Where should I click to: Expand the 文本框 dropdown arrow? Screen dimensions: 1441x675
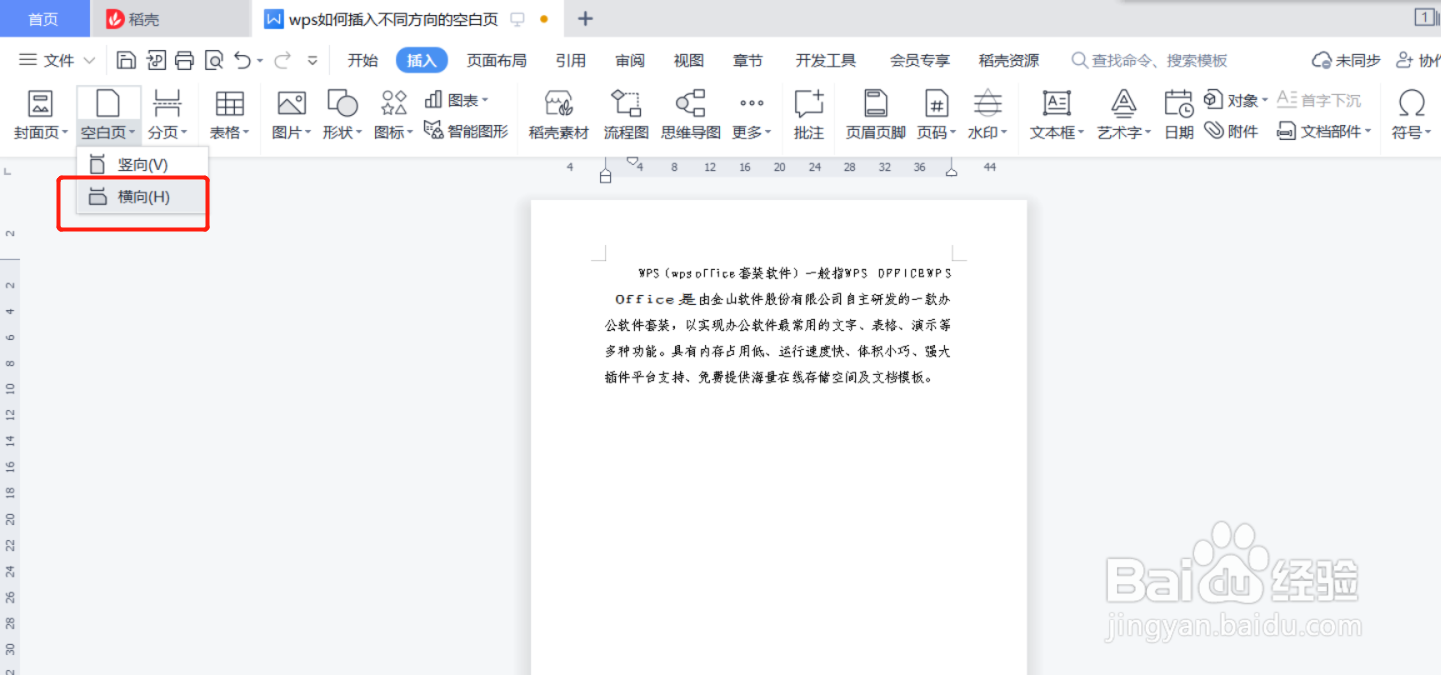click(x=1081, y=133)
